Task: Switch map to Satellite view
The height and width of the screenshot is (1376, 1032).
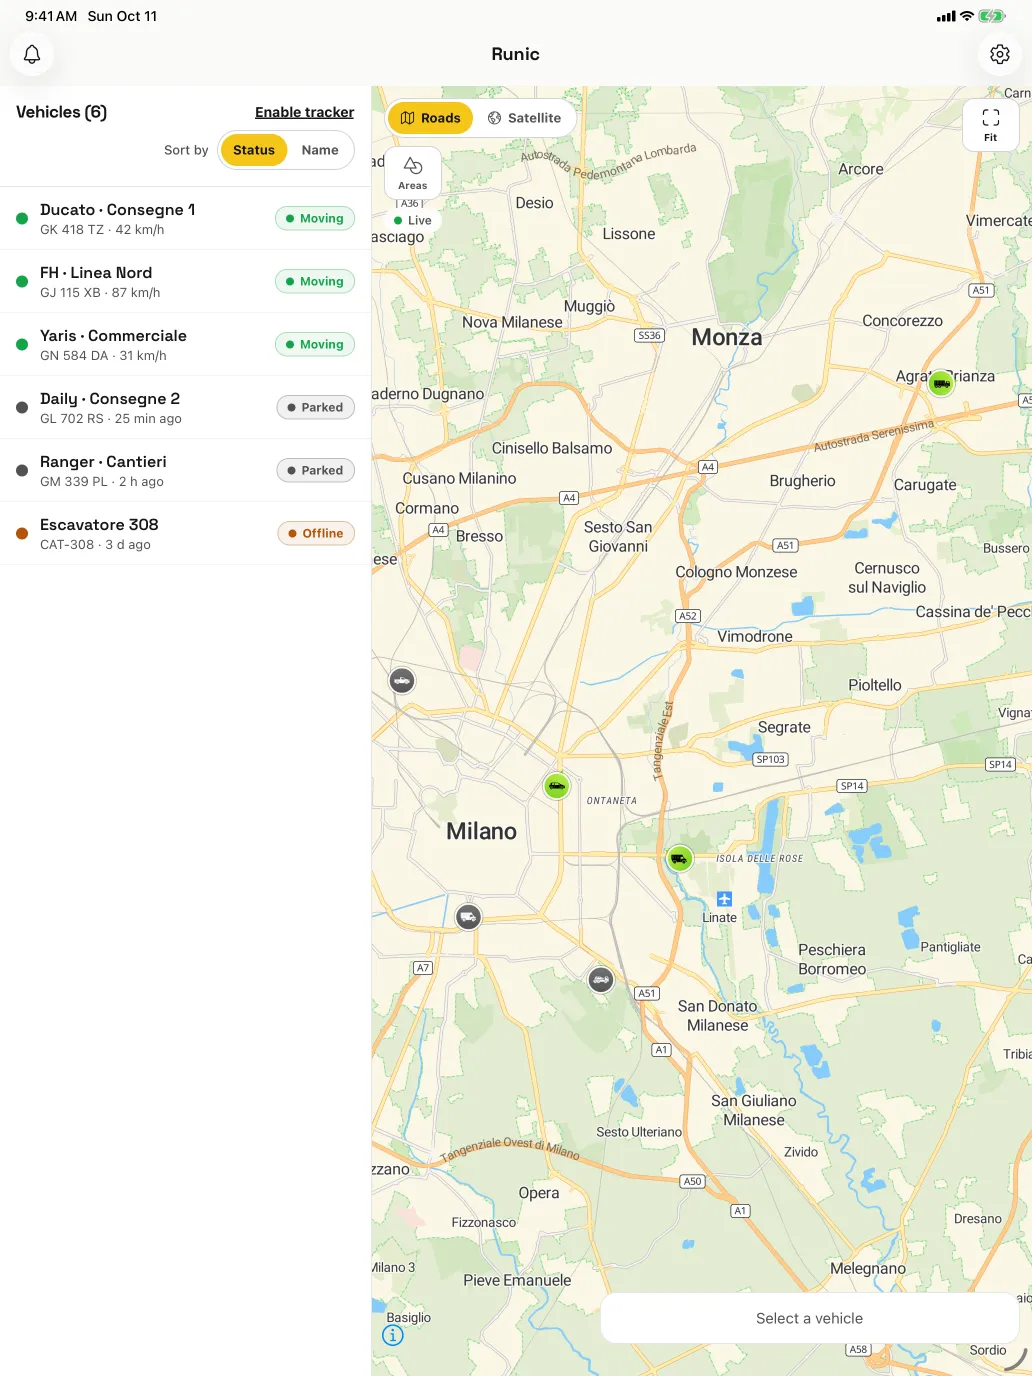Action: [x=524, y=118]
